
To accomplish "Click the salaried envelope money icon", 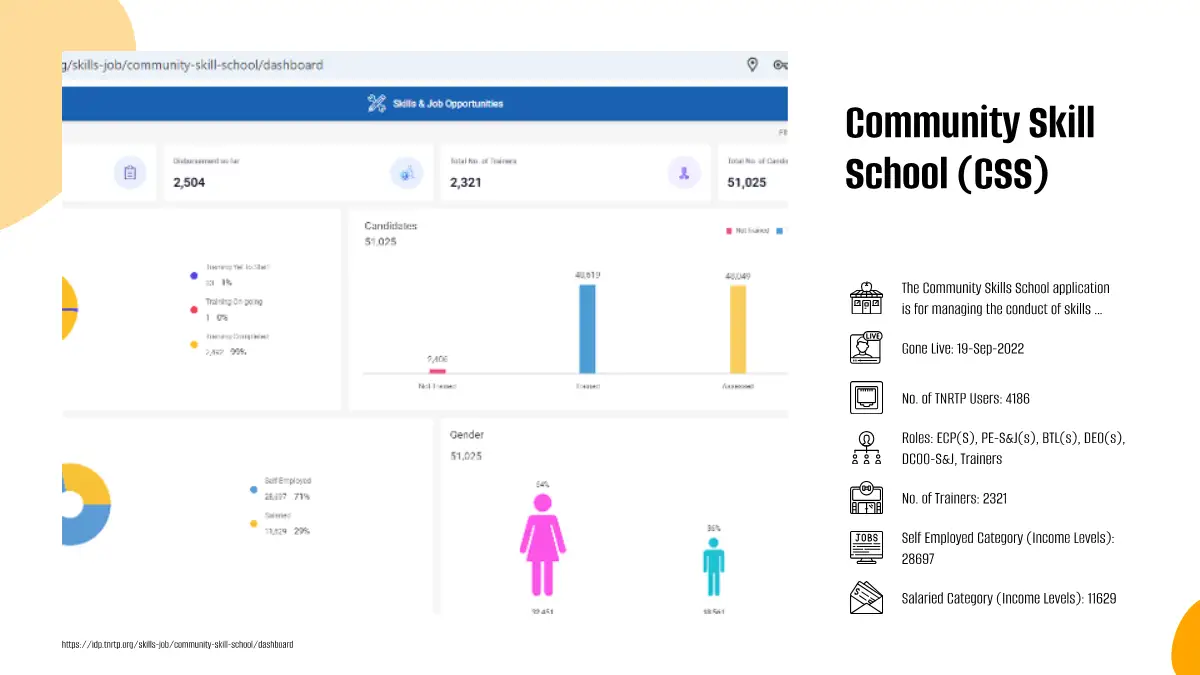I will [866, 598].
